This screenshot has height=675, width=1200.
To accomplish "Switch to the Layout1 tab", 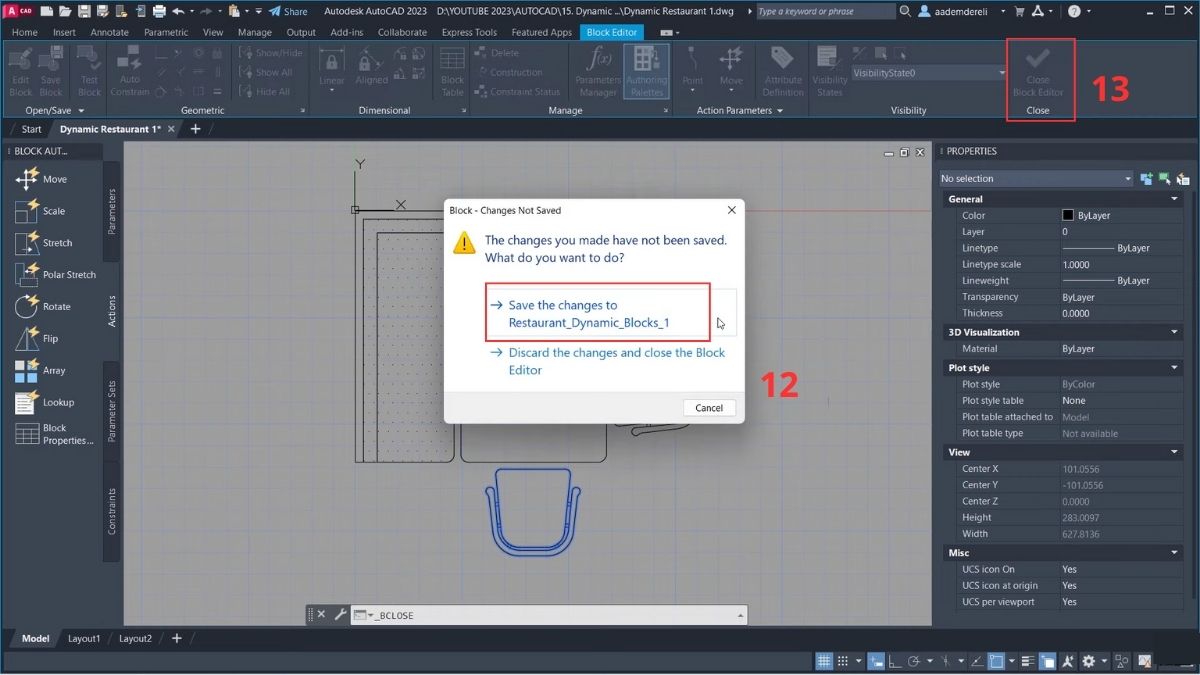I will tap(84, 638).
